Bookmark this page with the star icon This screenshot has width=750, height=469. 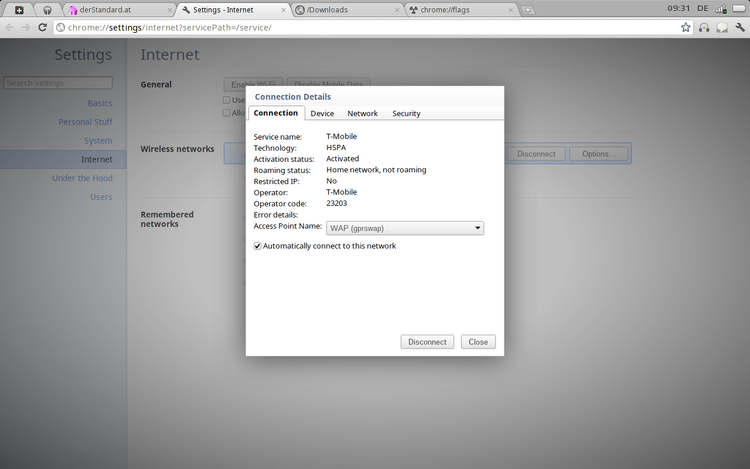[686, 27]
